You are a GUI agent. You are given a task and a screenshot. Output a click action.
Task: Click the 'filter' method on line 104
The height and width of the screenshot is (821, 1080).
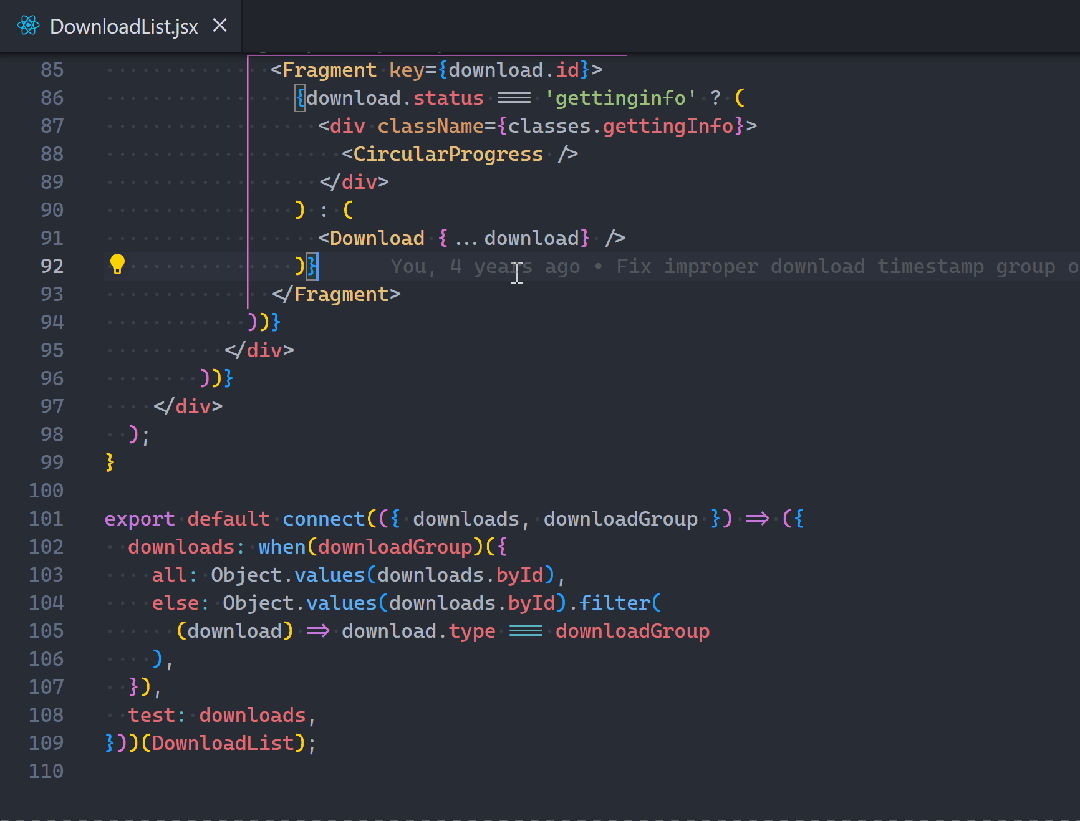click(x=615, y=603)
